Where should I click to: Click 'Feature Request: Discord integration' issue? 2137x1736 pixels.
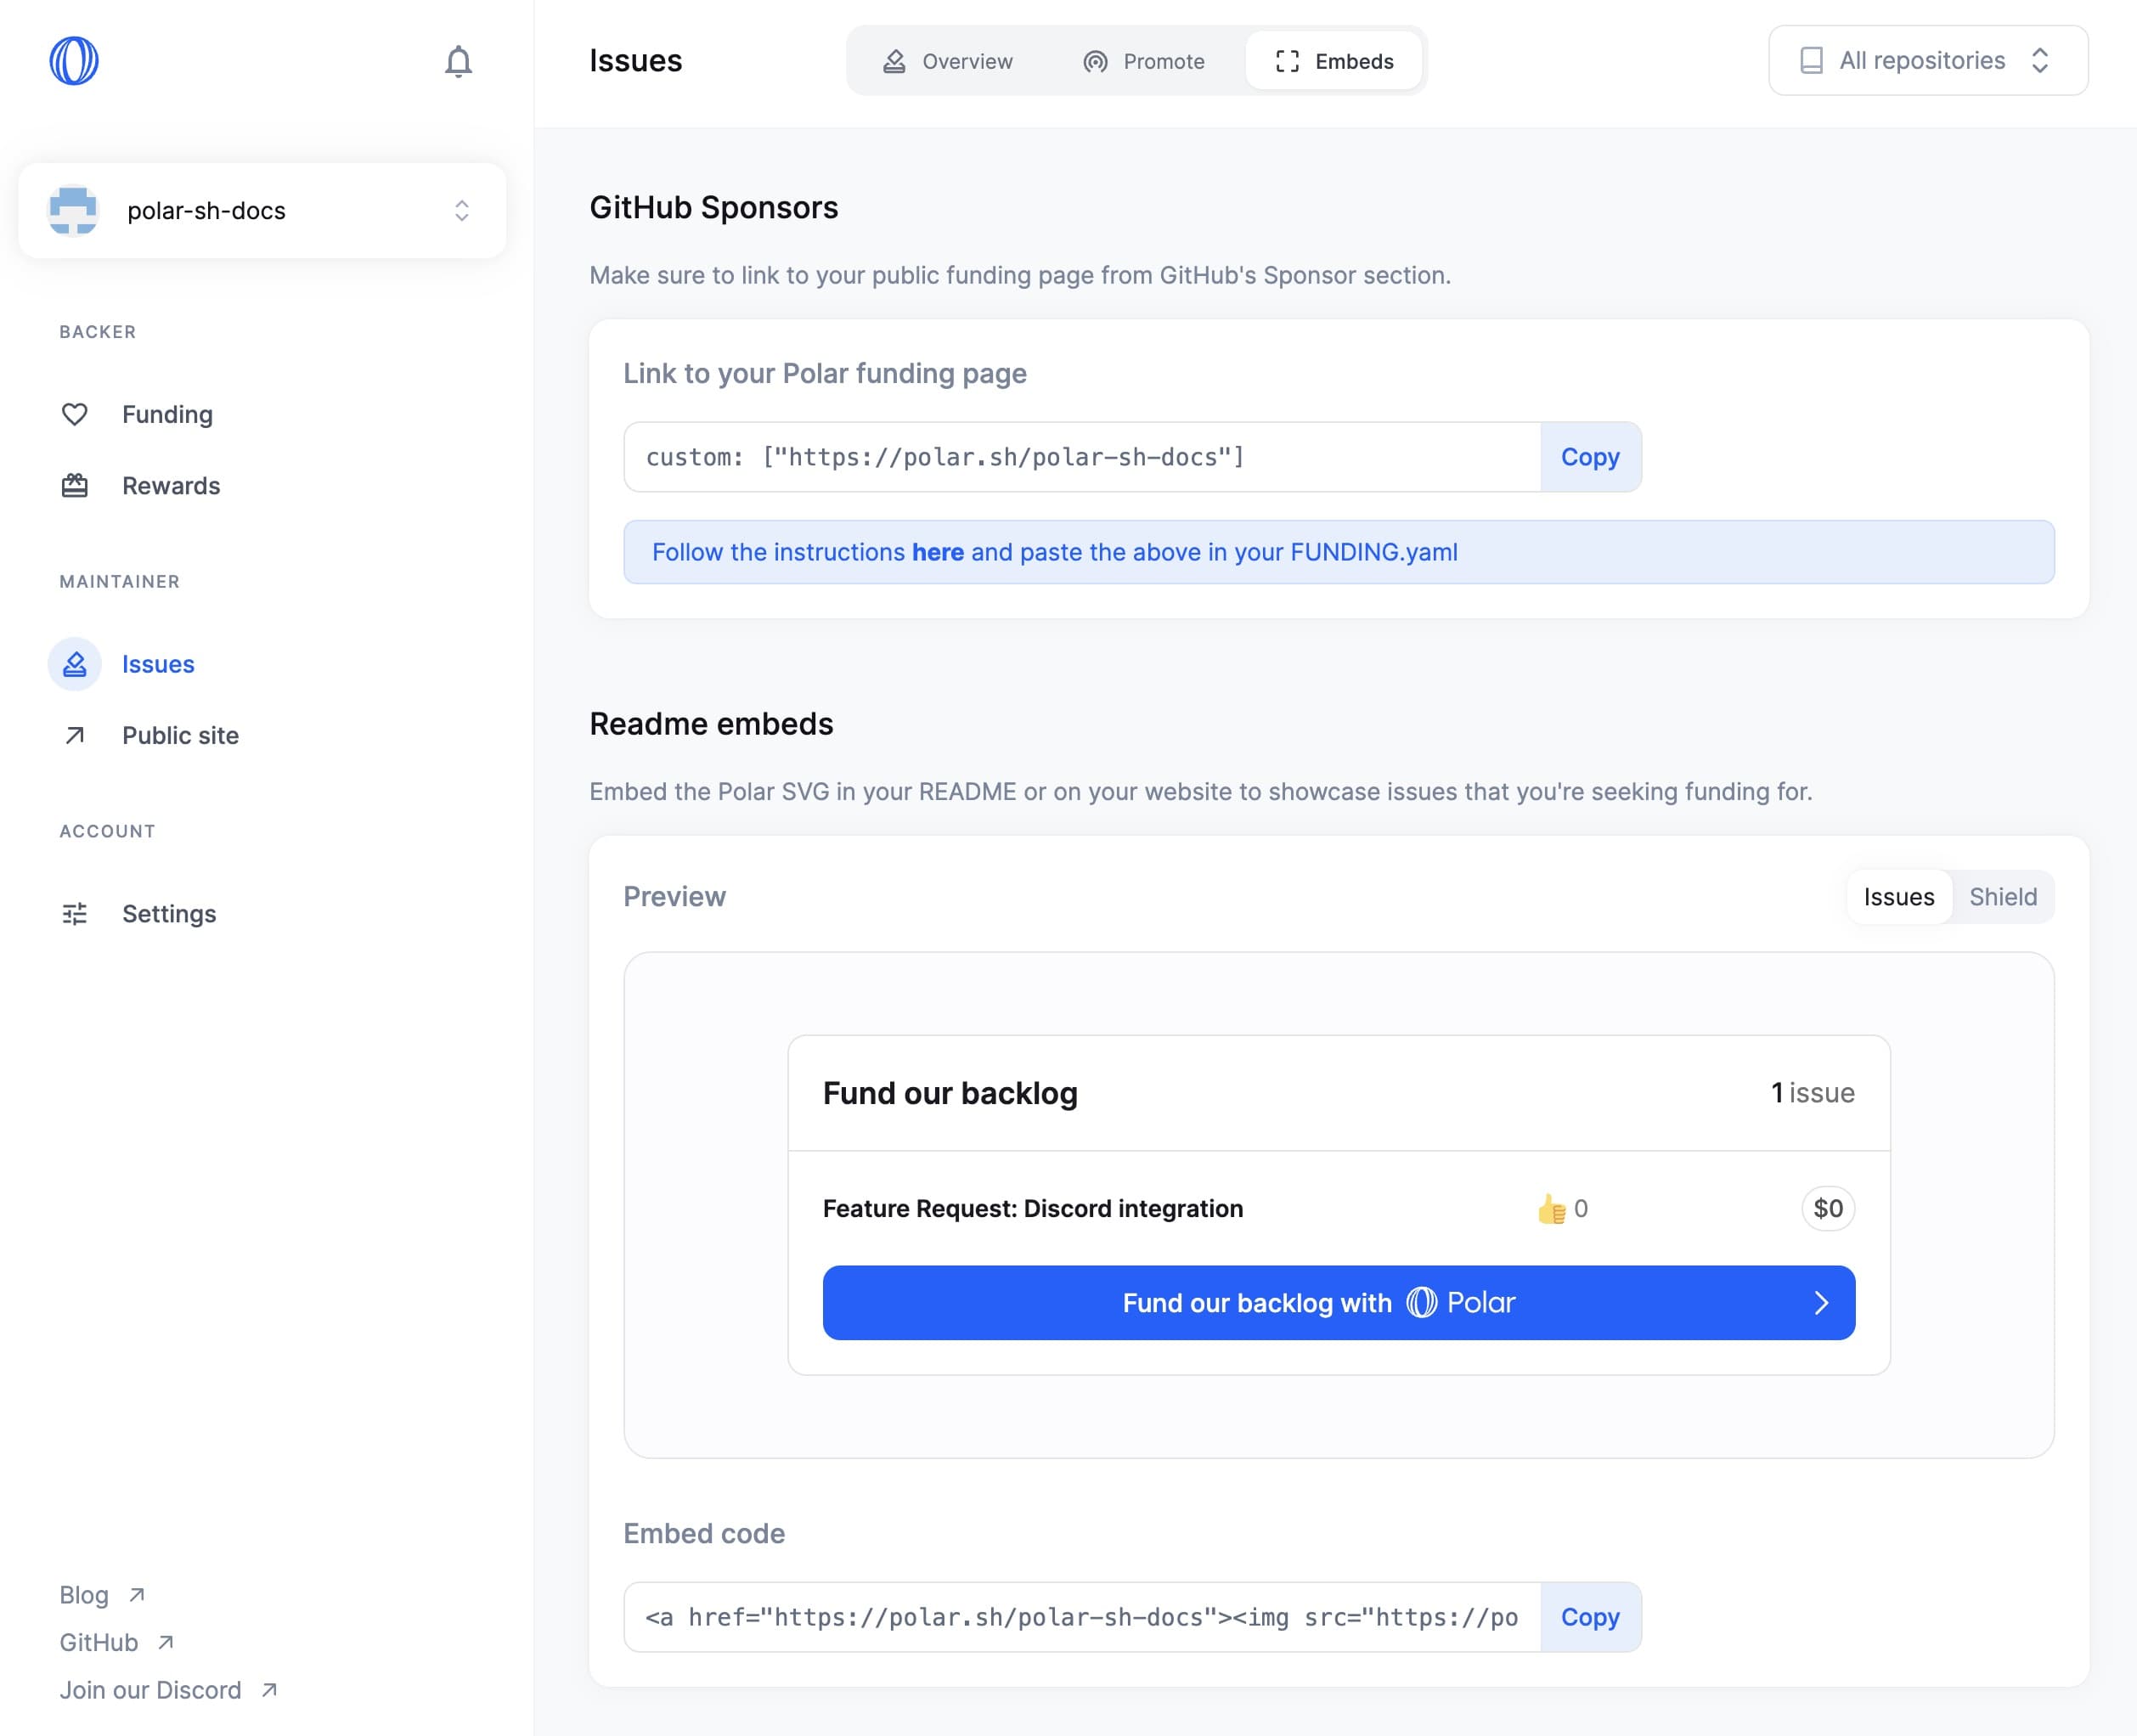pos(1033,1209)
